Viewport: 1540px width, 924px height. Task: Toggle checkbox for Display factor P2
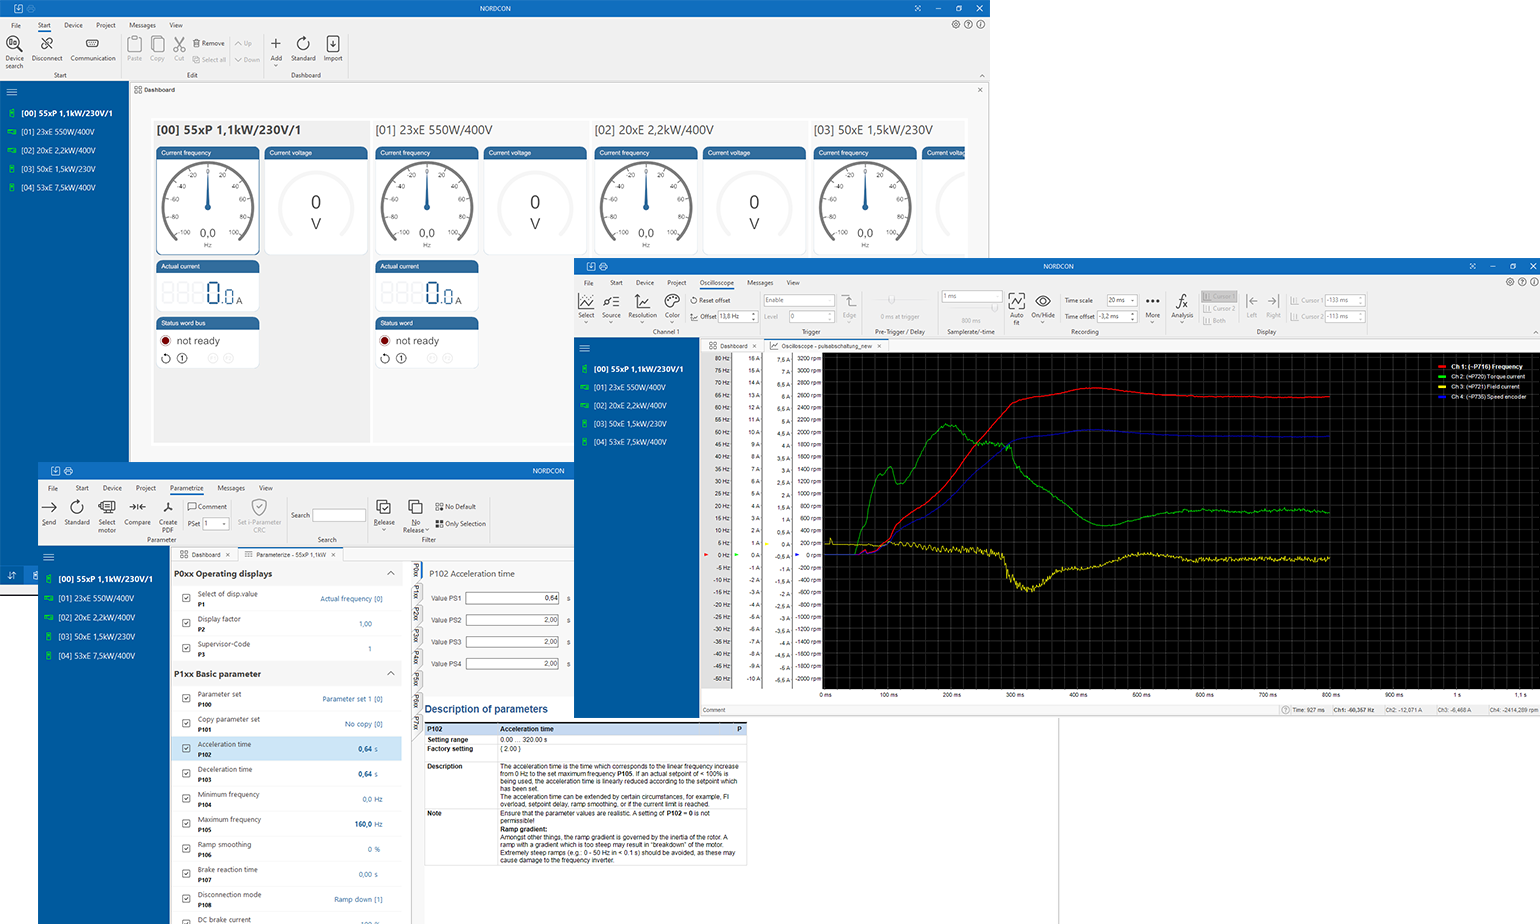point(186,623)
